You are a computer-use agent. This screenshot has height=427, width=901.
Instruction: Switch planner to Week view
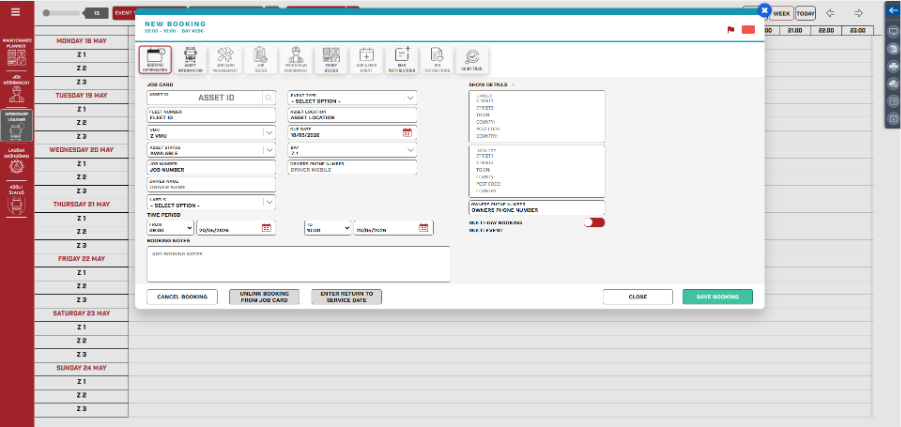click(x=781, y=13)
